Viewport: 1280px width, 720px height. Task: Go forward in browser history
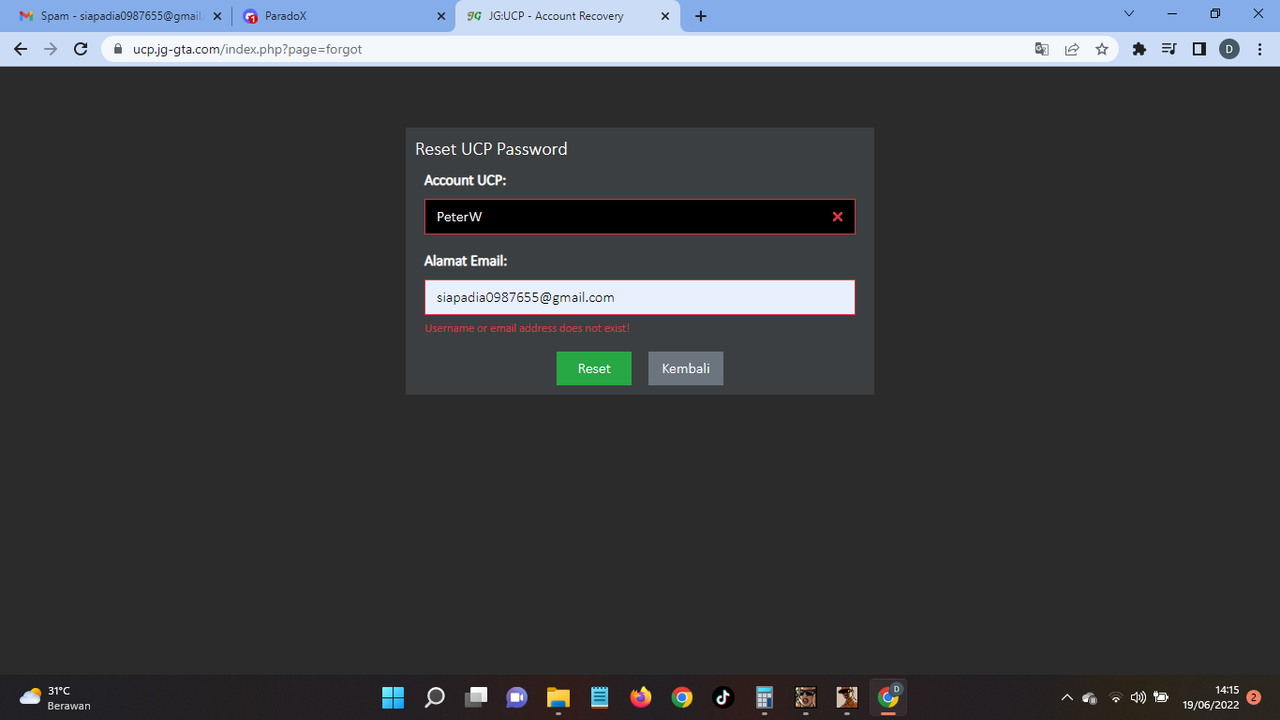point(51,49)
